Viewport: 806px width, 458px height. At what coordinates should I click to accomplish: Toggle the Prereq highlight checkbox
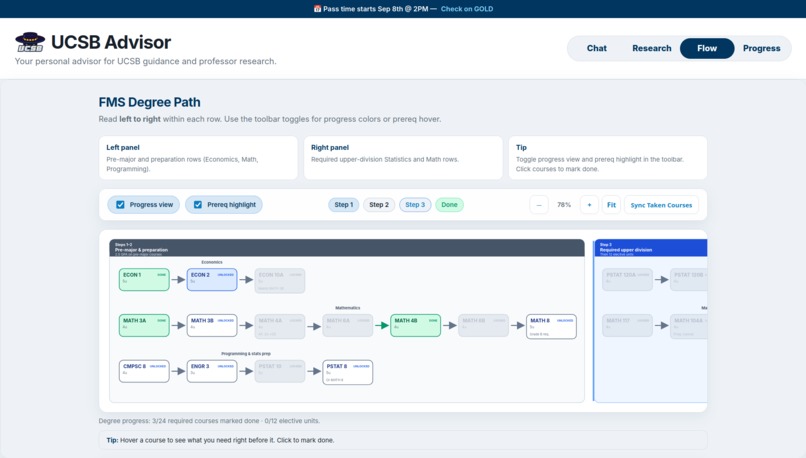coord(198,205)
